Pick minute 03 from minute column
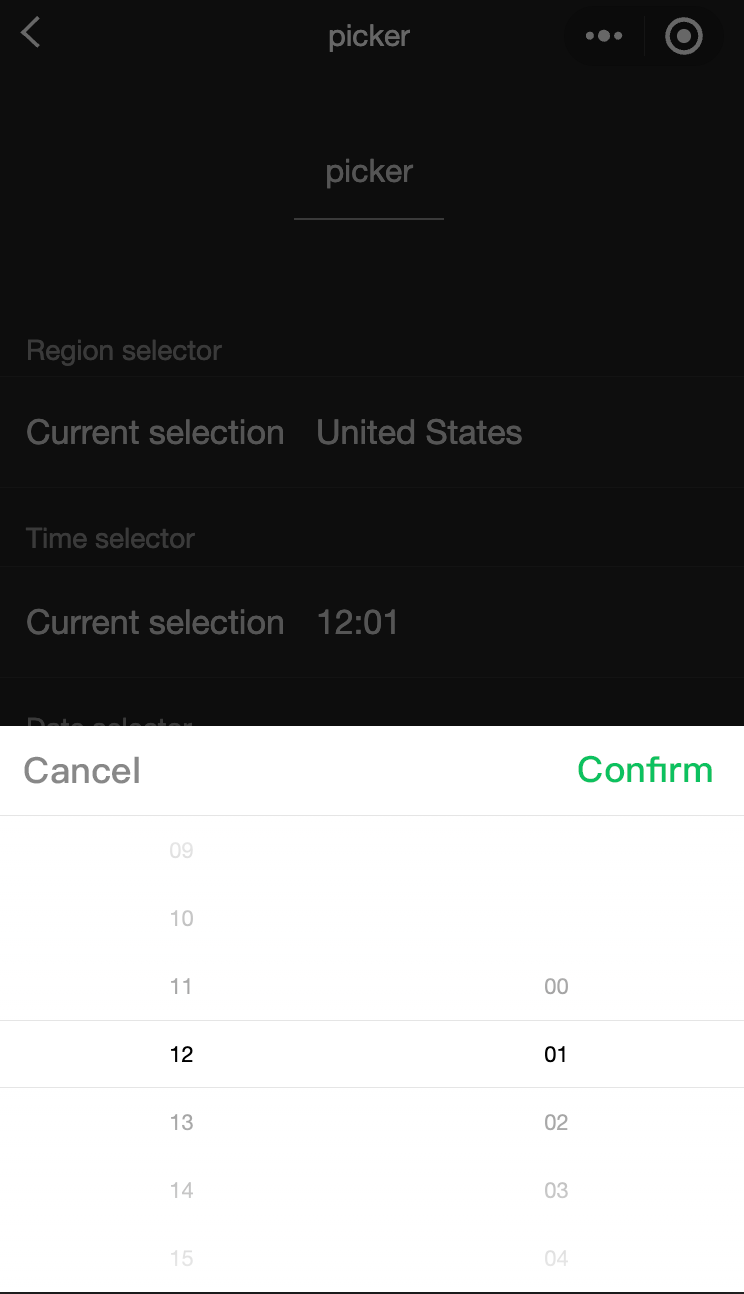Image resolution: width=744 pixels, height=1294 pixels. (556, 1190)
